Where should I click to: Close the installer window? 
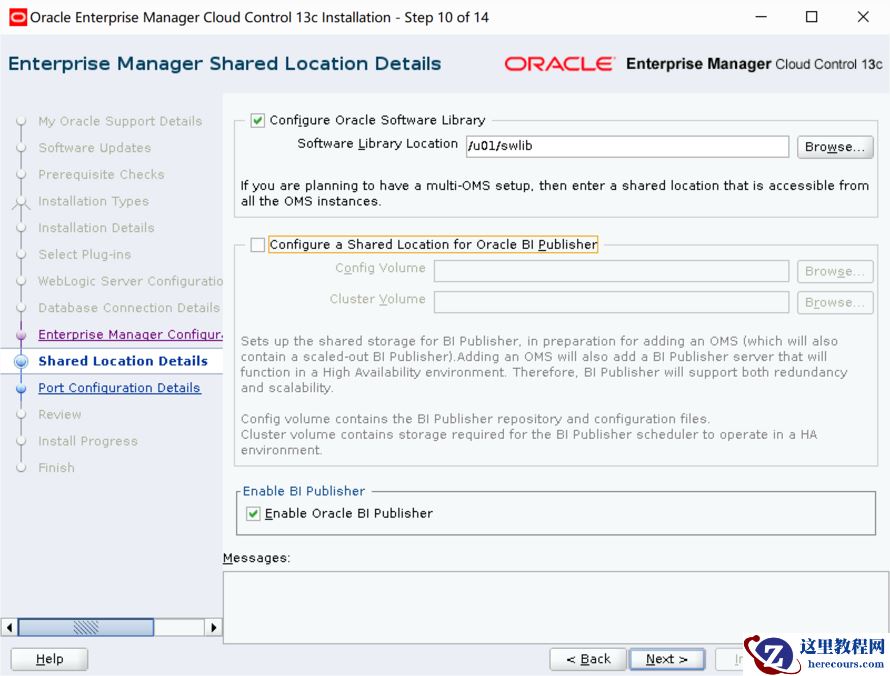click(863, 17)
